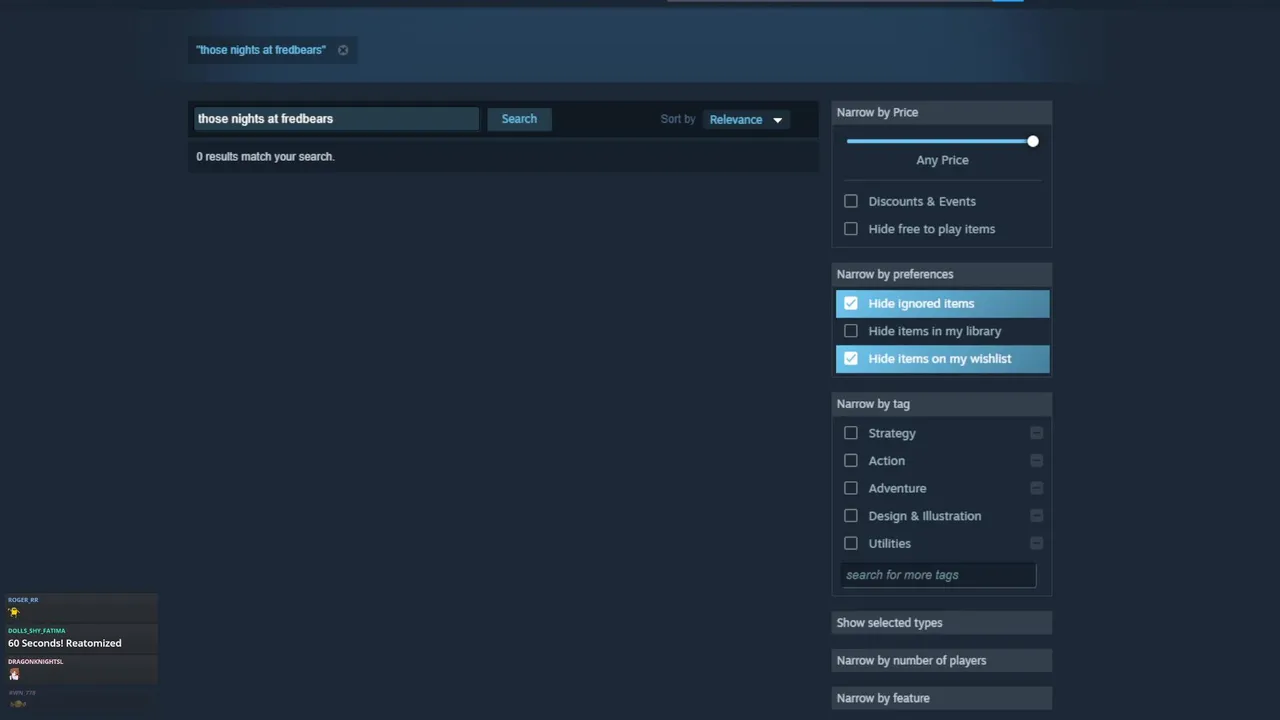Tick Hide free to play items
The height and width of the screenshot is (720, 1280).
pos(851,229)
